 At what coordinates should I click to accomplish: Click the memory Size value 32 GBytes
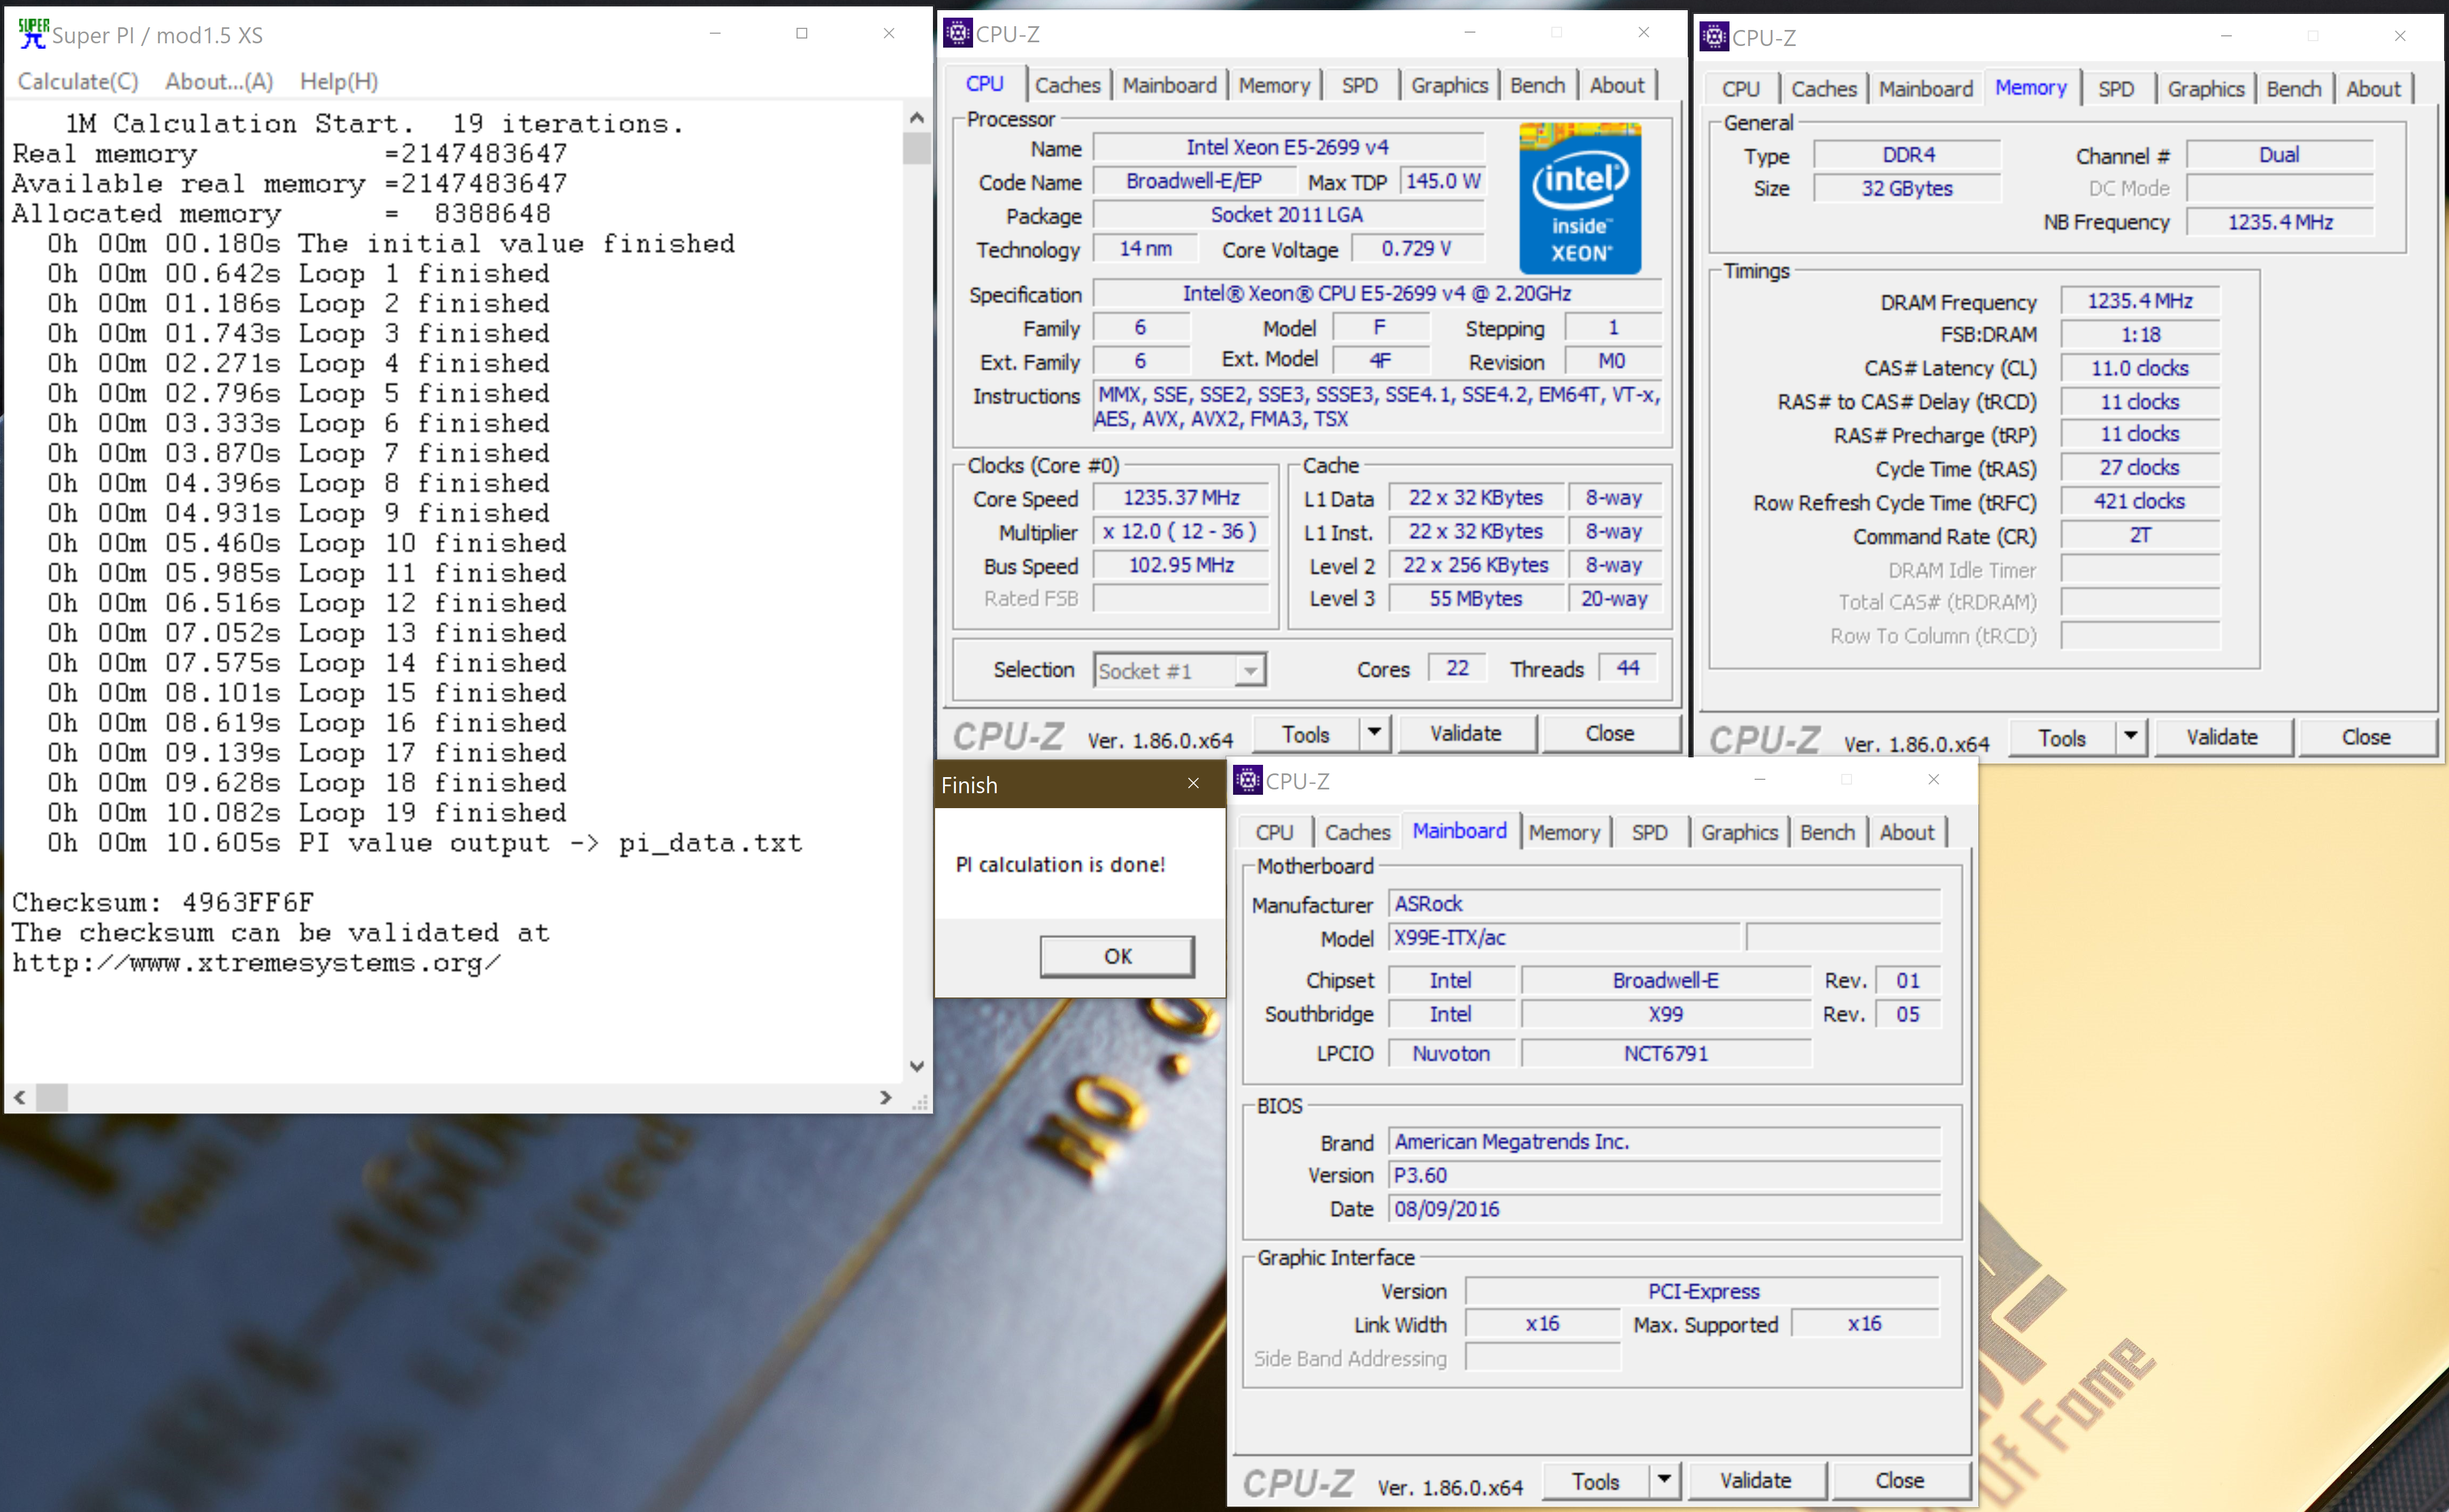pos(1906,188)
